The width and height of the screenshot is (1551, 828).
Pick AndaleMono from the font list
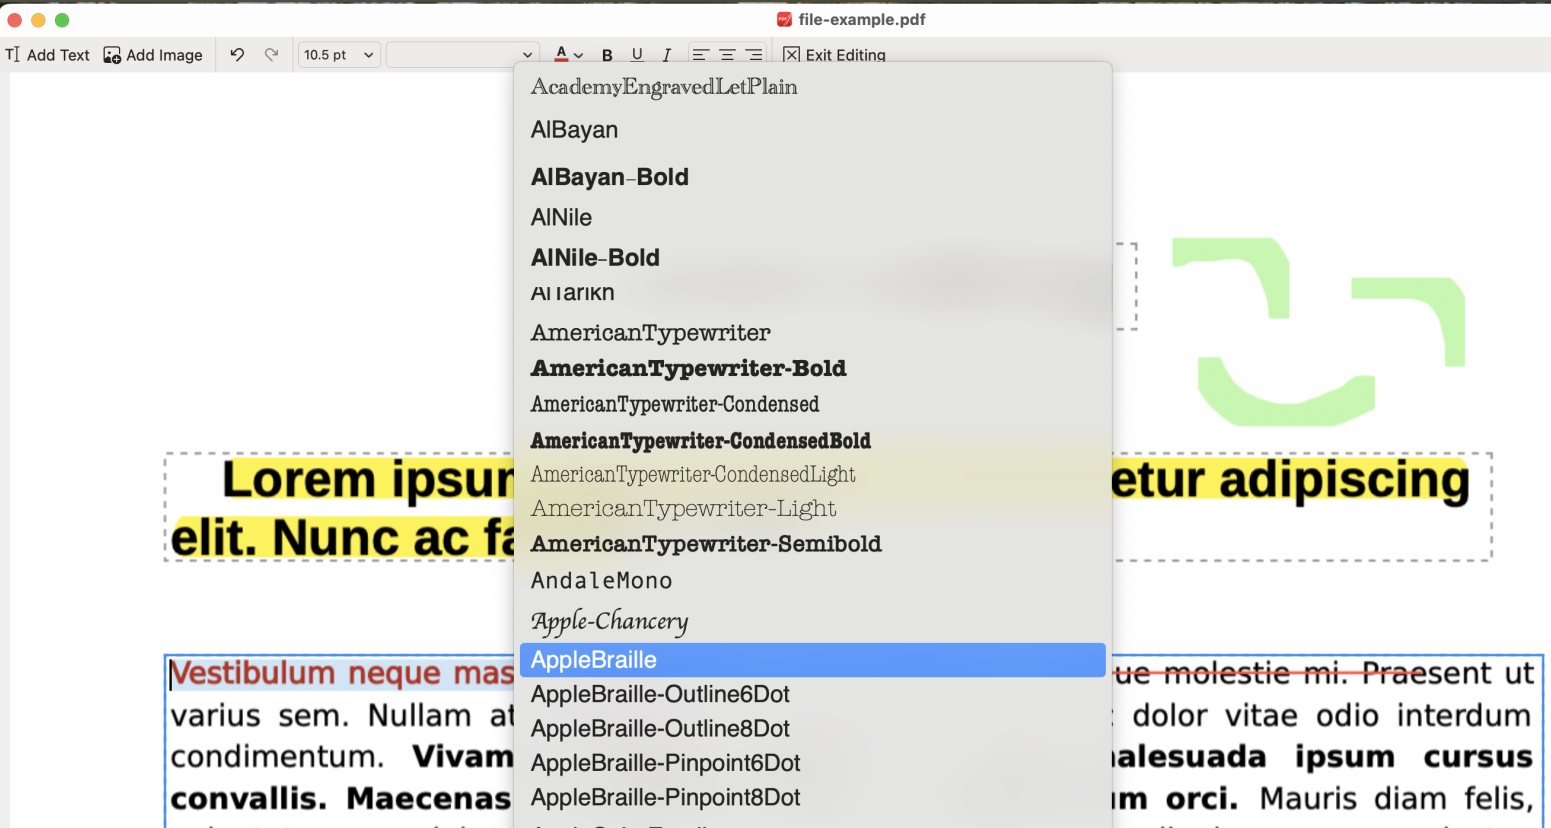tap(601, 580)
